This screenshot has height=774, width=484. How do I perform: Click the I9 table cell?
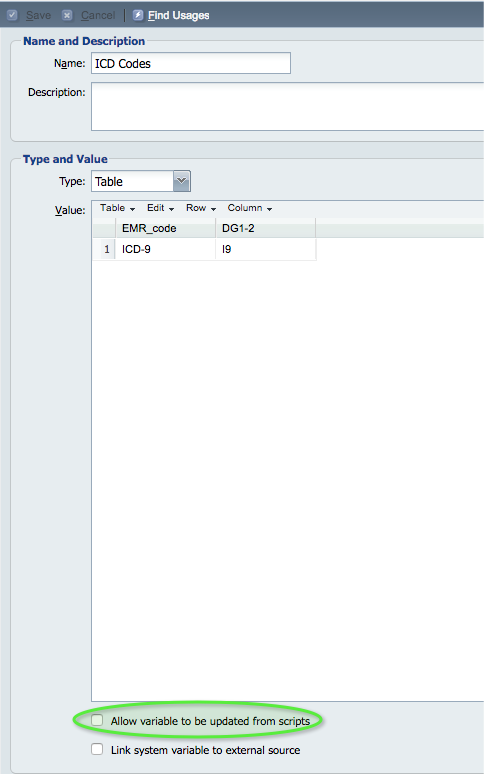[x=265, y=249]
